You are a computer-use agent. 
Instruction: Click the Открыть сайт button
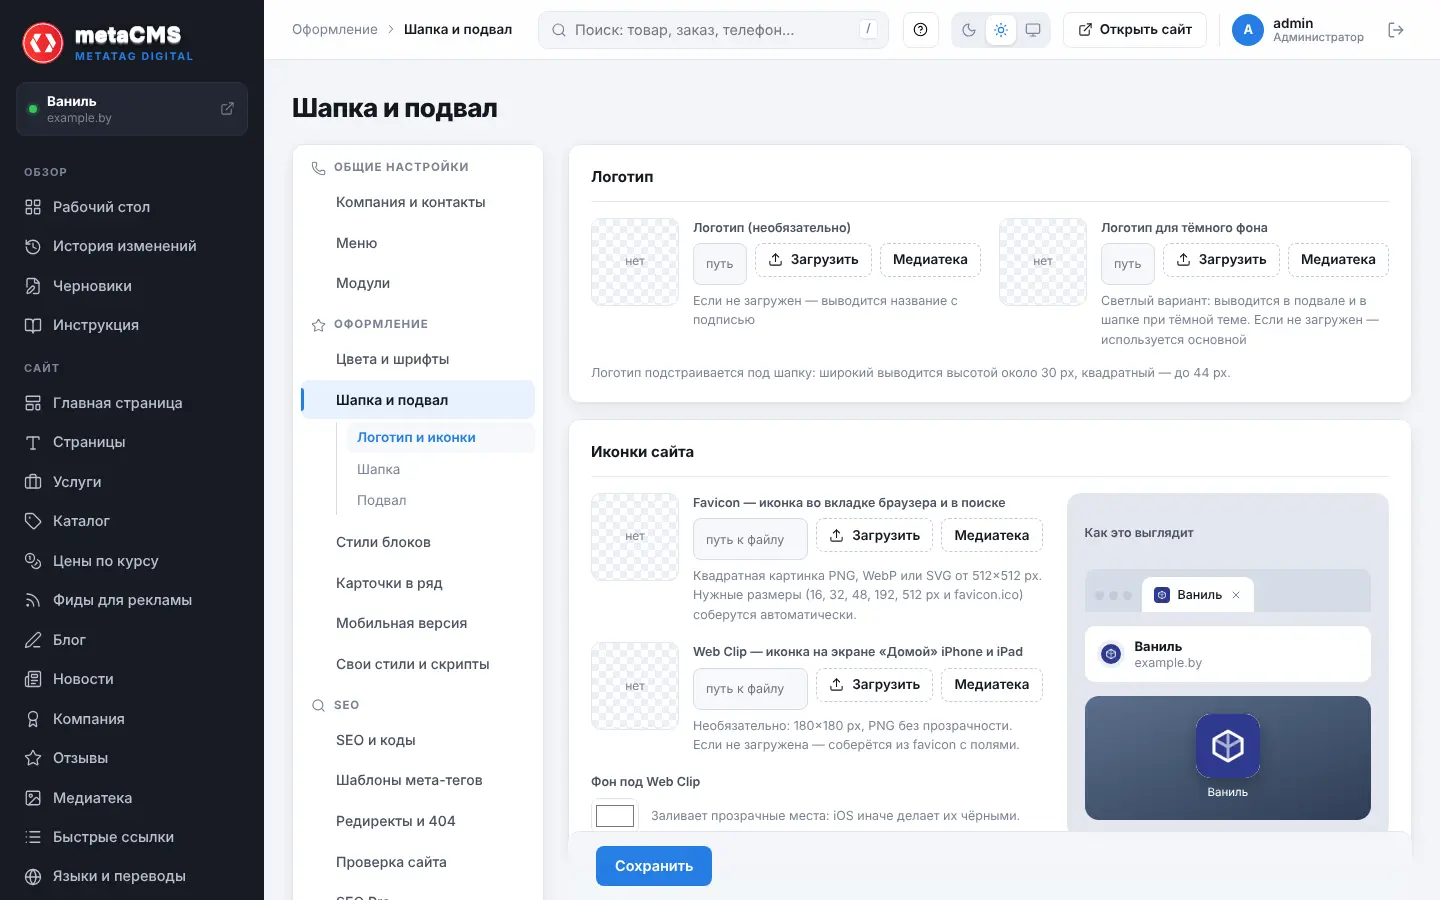click(x=1135, y=30)
